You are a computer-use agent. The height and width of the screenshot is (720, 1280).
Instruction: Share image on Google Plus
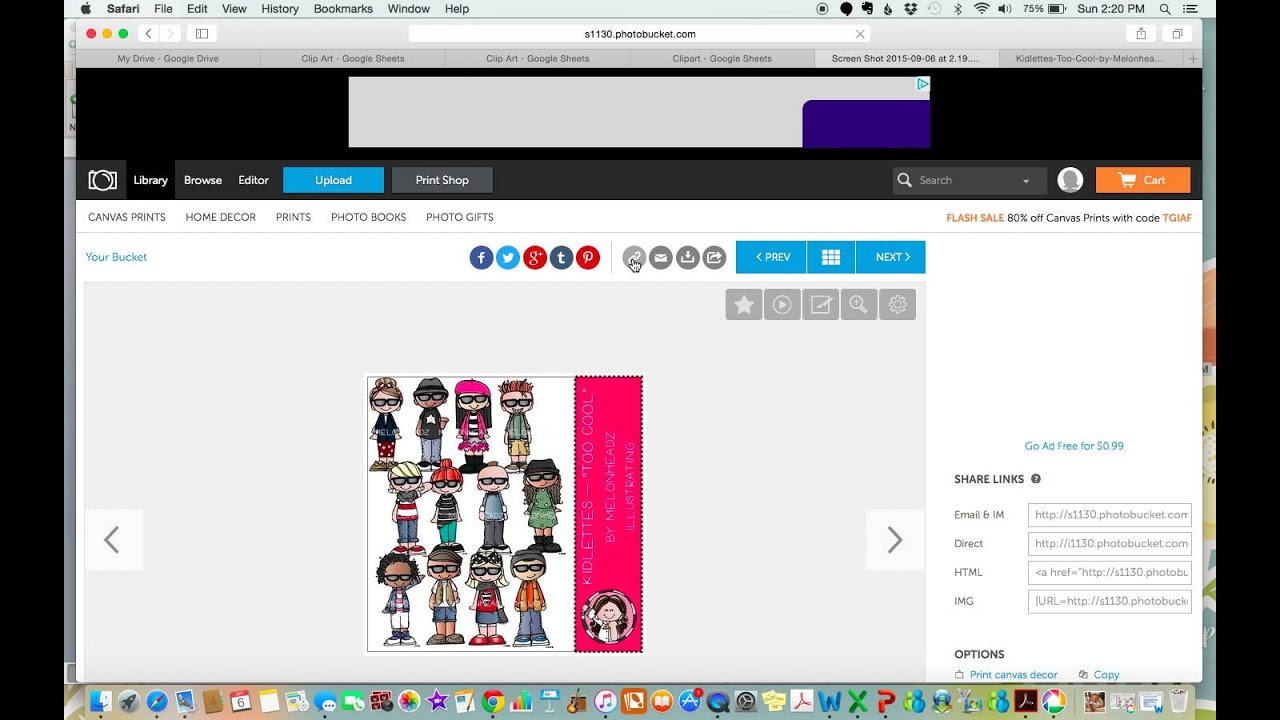pos(535,258)
